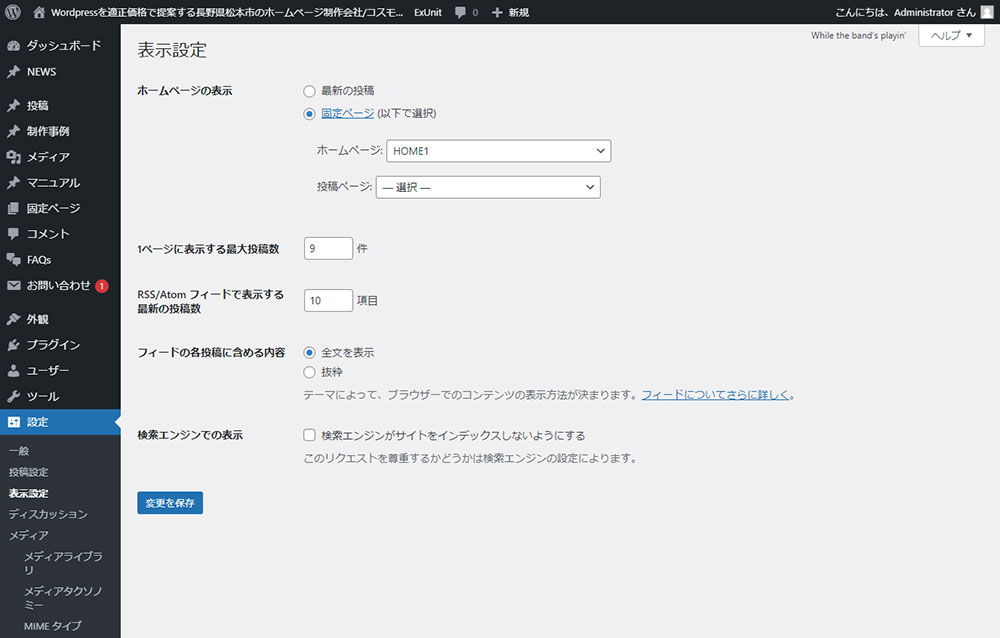The height and width of the screenshot is (638, 1000).
Task: Click the 変更を保存 button
Action: (170, 503)
